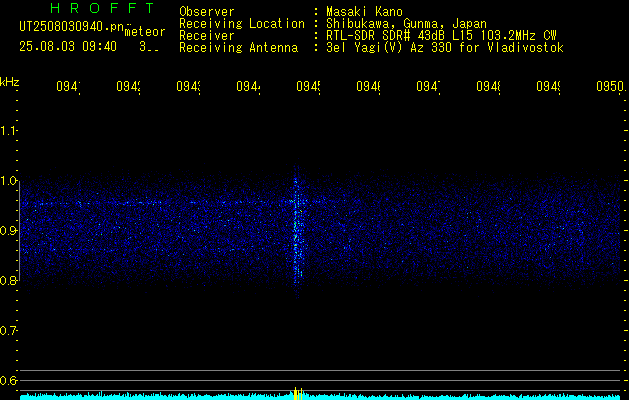Select the location Shibukawa, Gunma, Japan
629x400 pixels.
coord(406,24)
